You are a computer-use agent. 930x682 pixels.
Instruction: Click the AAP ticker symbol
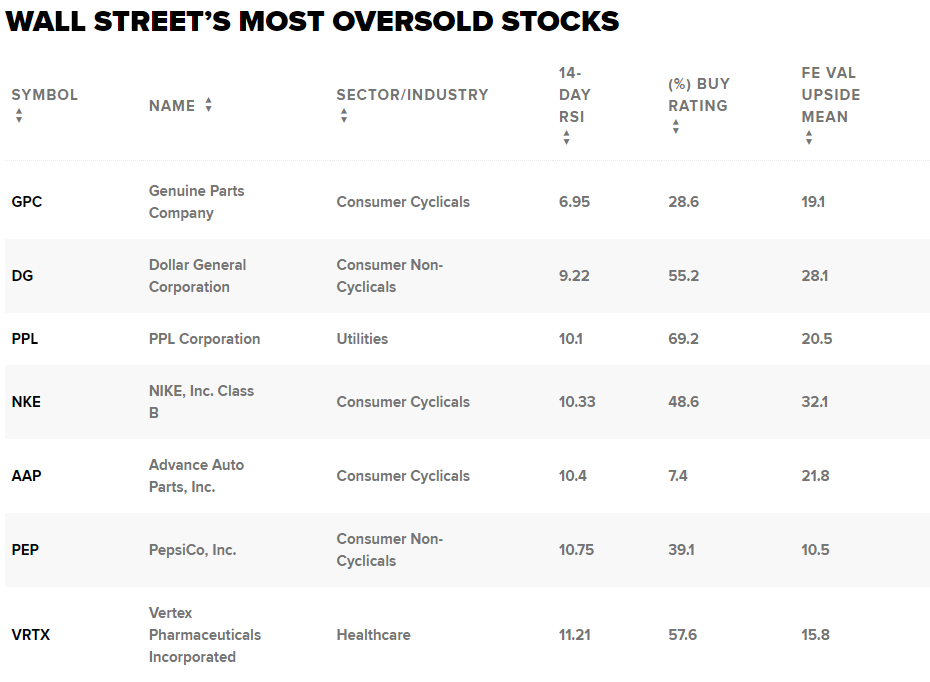[x=26, y=476]
